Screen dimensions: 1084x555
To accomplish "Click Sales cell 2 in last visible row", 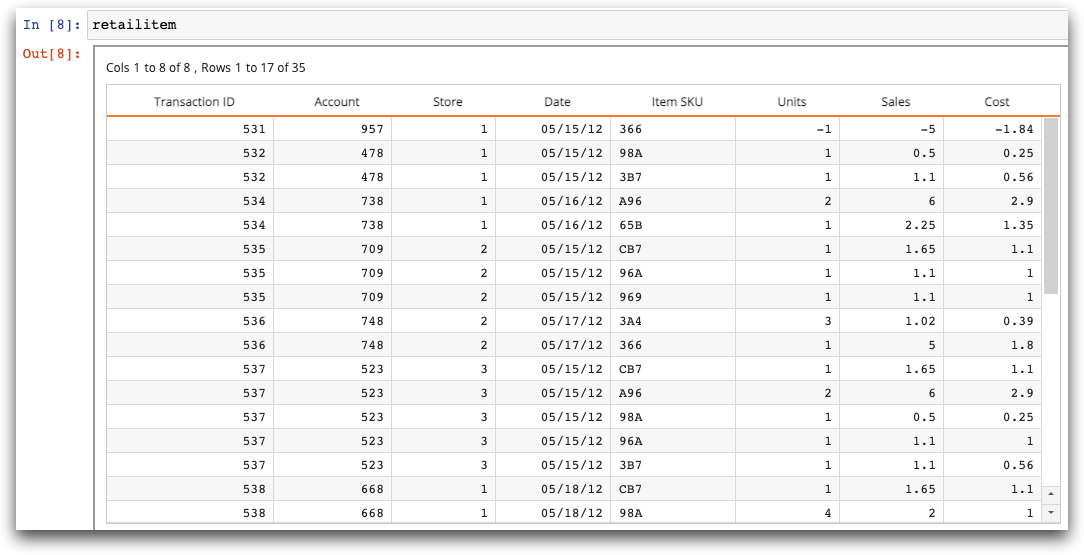I will pos(892,513).
